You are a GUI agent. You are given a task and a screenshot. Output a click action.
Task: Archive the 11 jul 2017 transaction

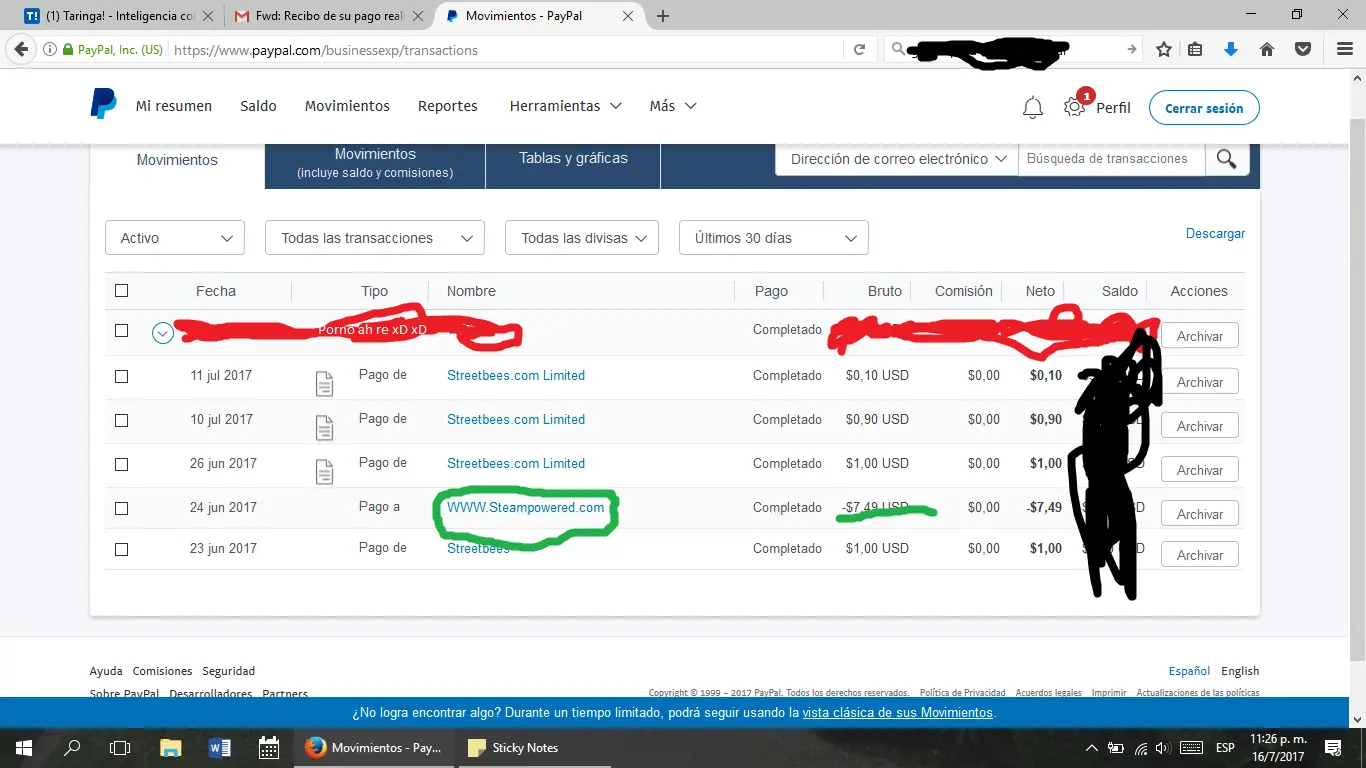point(1200,382)
